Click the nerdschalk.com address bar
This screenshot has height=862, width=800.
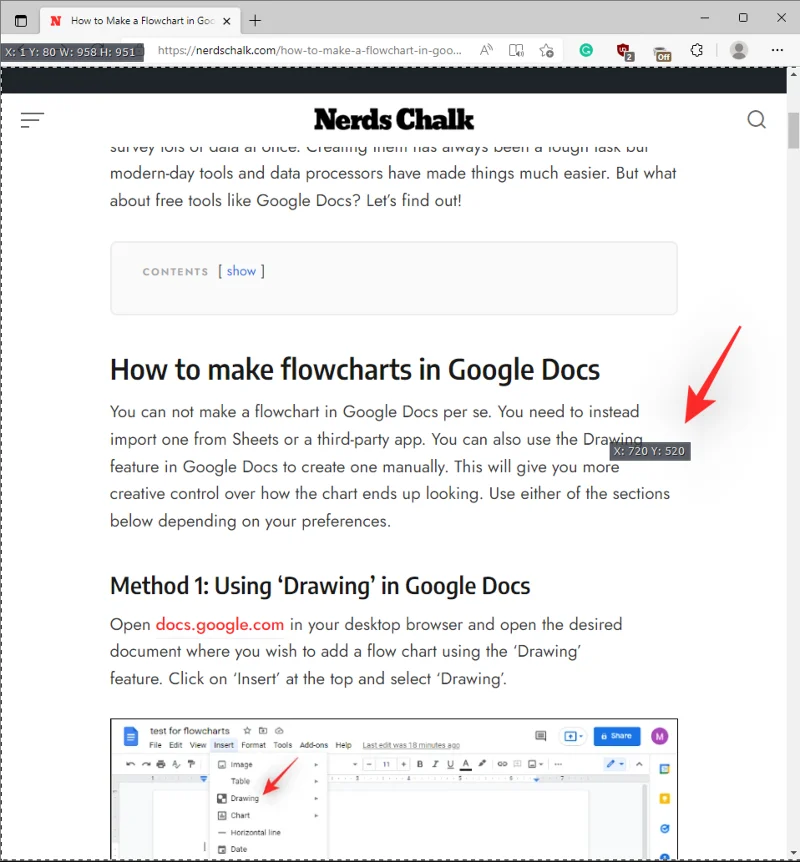pyautogui.click(x=310, y=50)
